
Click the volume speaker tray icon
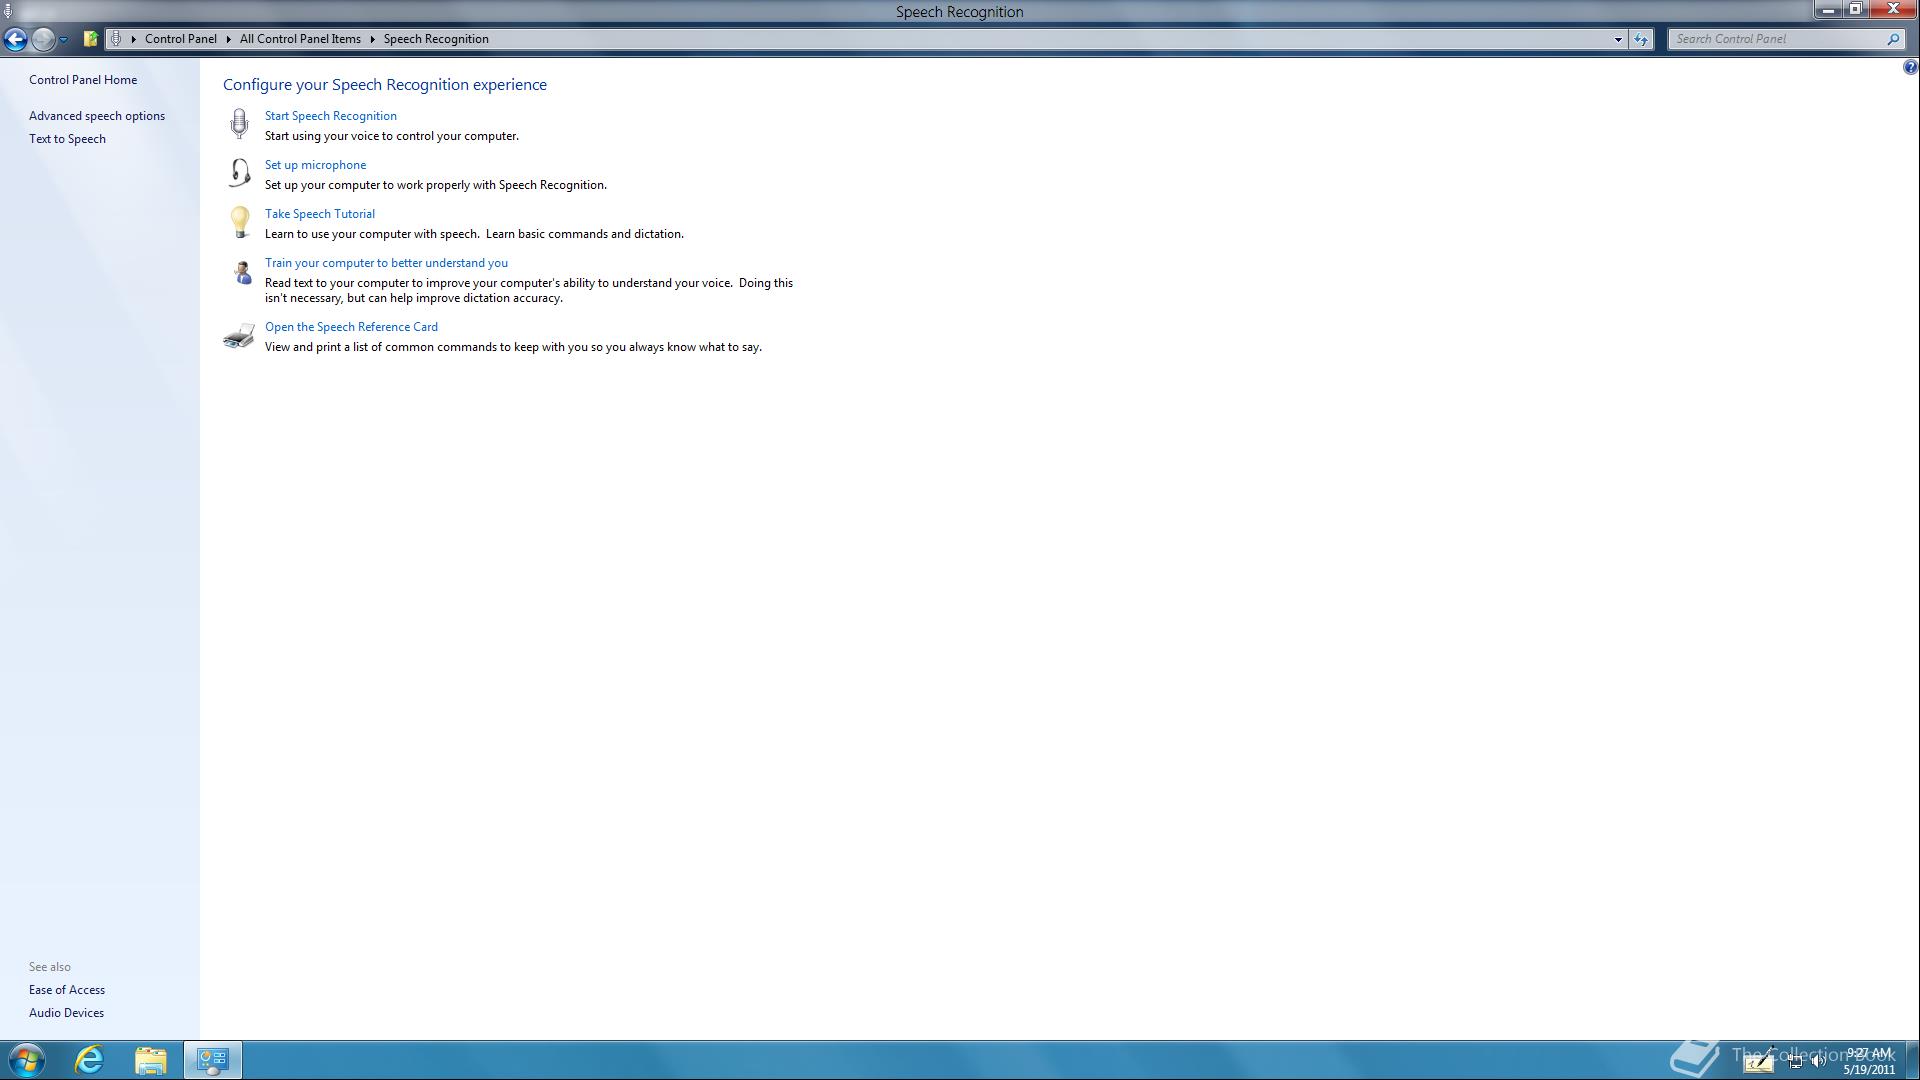click(x=1818, y=1061)
